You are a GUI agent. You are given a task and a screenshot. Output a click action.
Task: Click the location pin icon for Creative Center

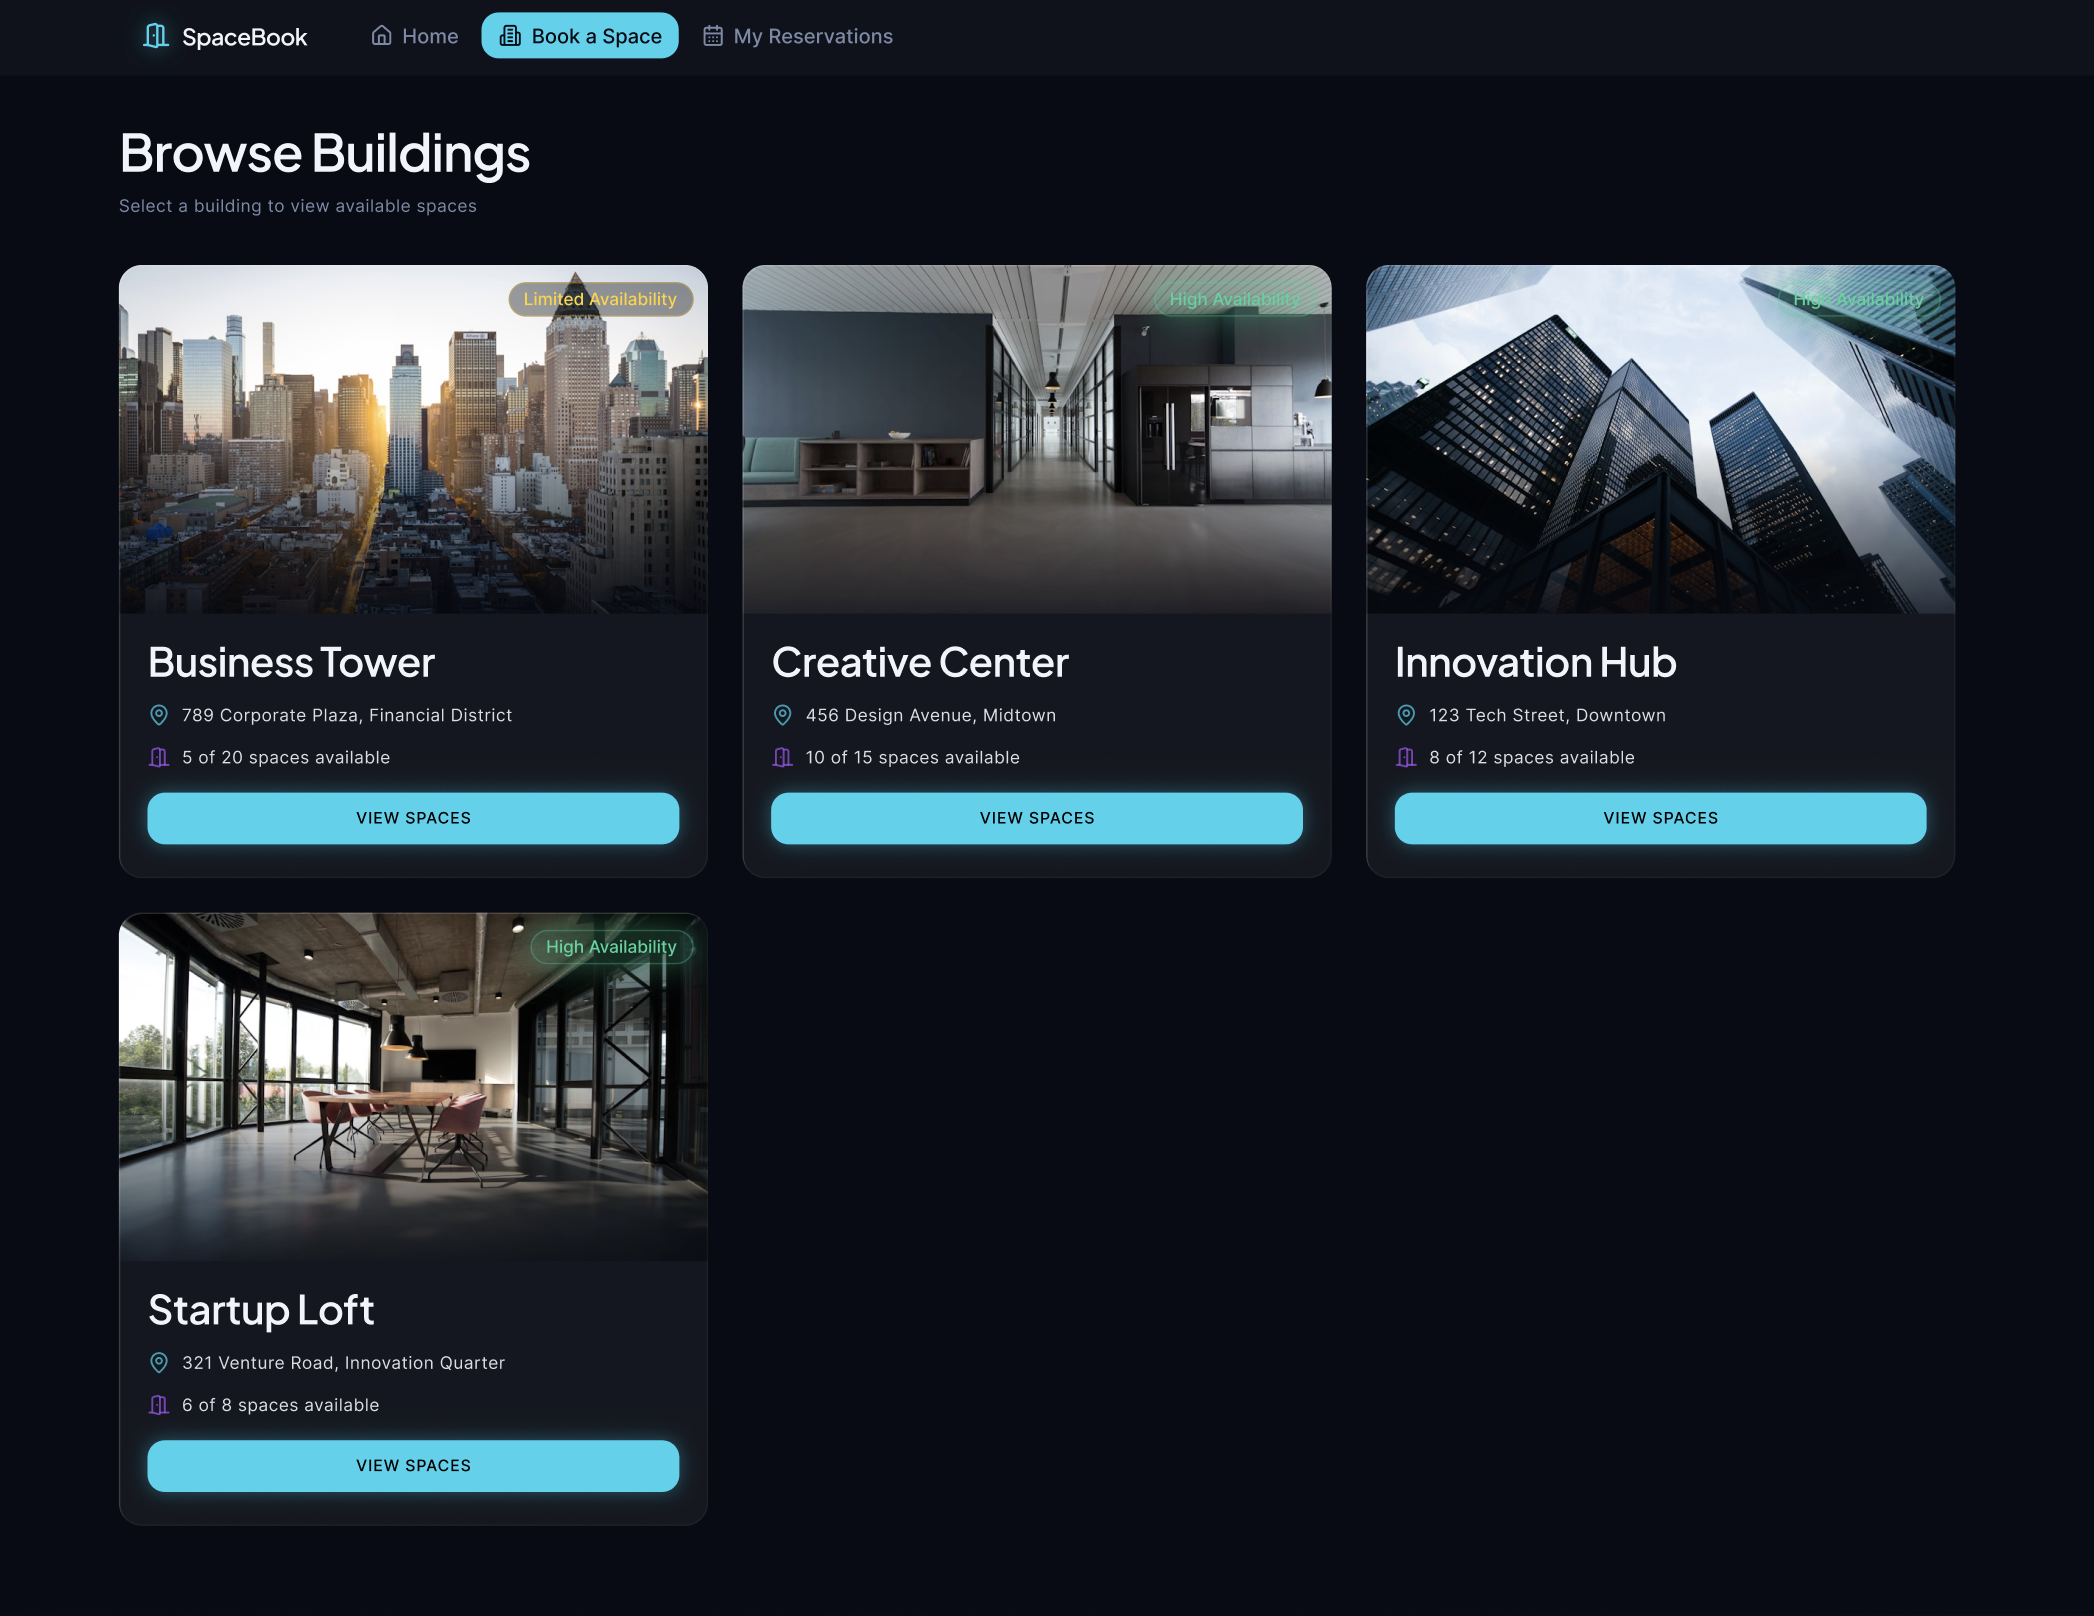coord(783,715)
